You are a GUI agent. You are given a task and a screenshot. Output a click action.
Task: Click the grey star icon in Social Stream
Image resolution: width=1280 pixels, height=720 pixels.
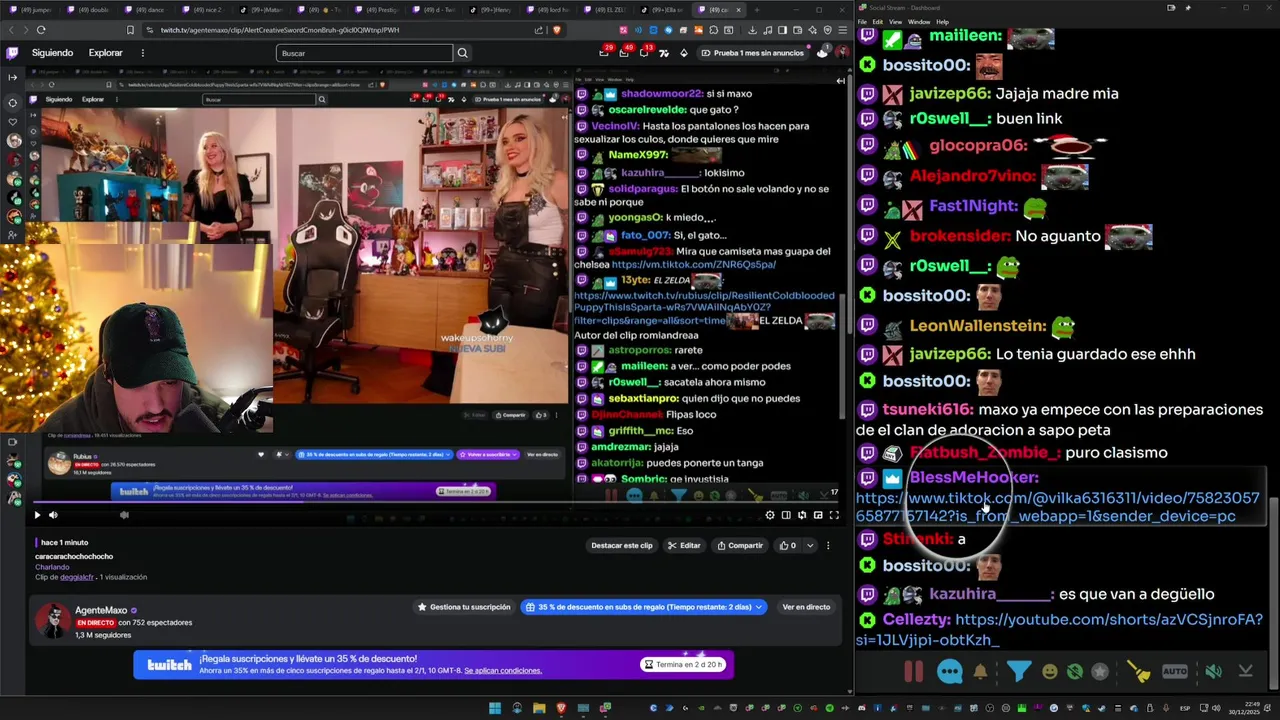(x=1100, y=672)
